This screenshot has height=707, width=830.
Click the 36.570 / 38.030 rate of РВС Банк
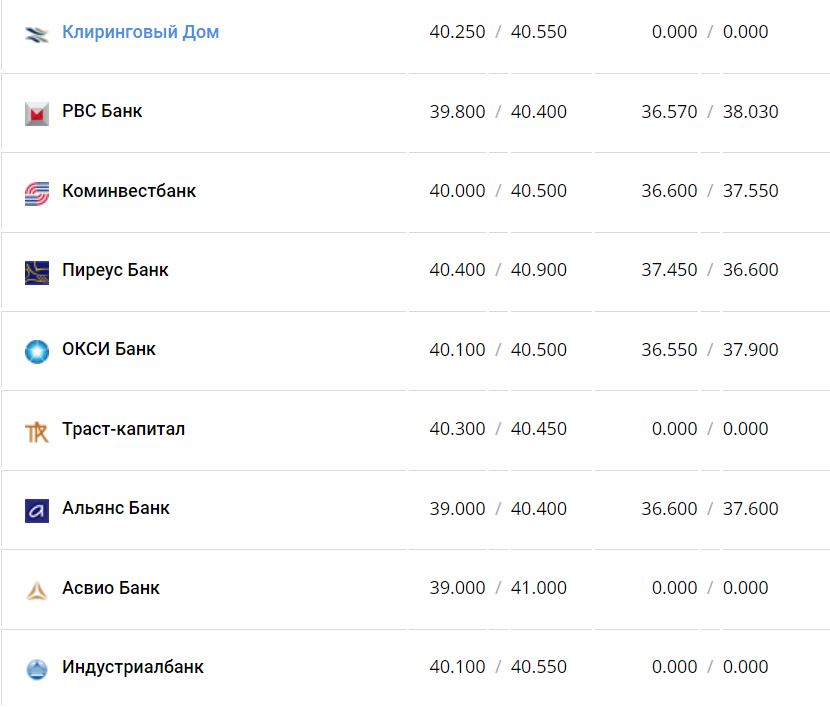click(710, 111)
